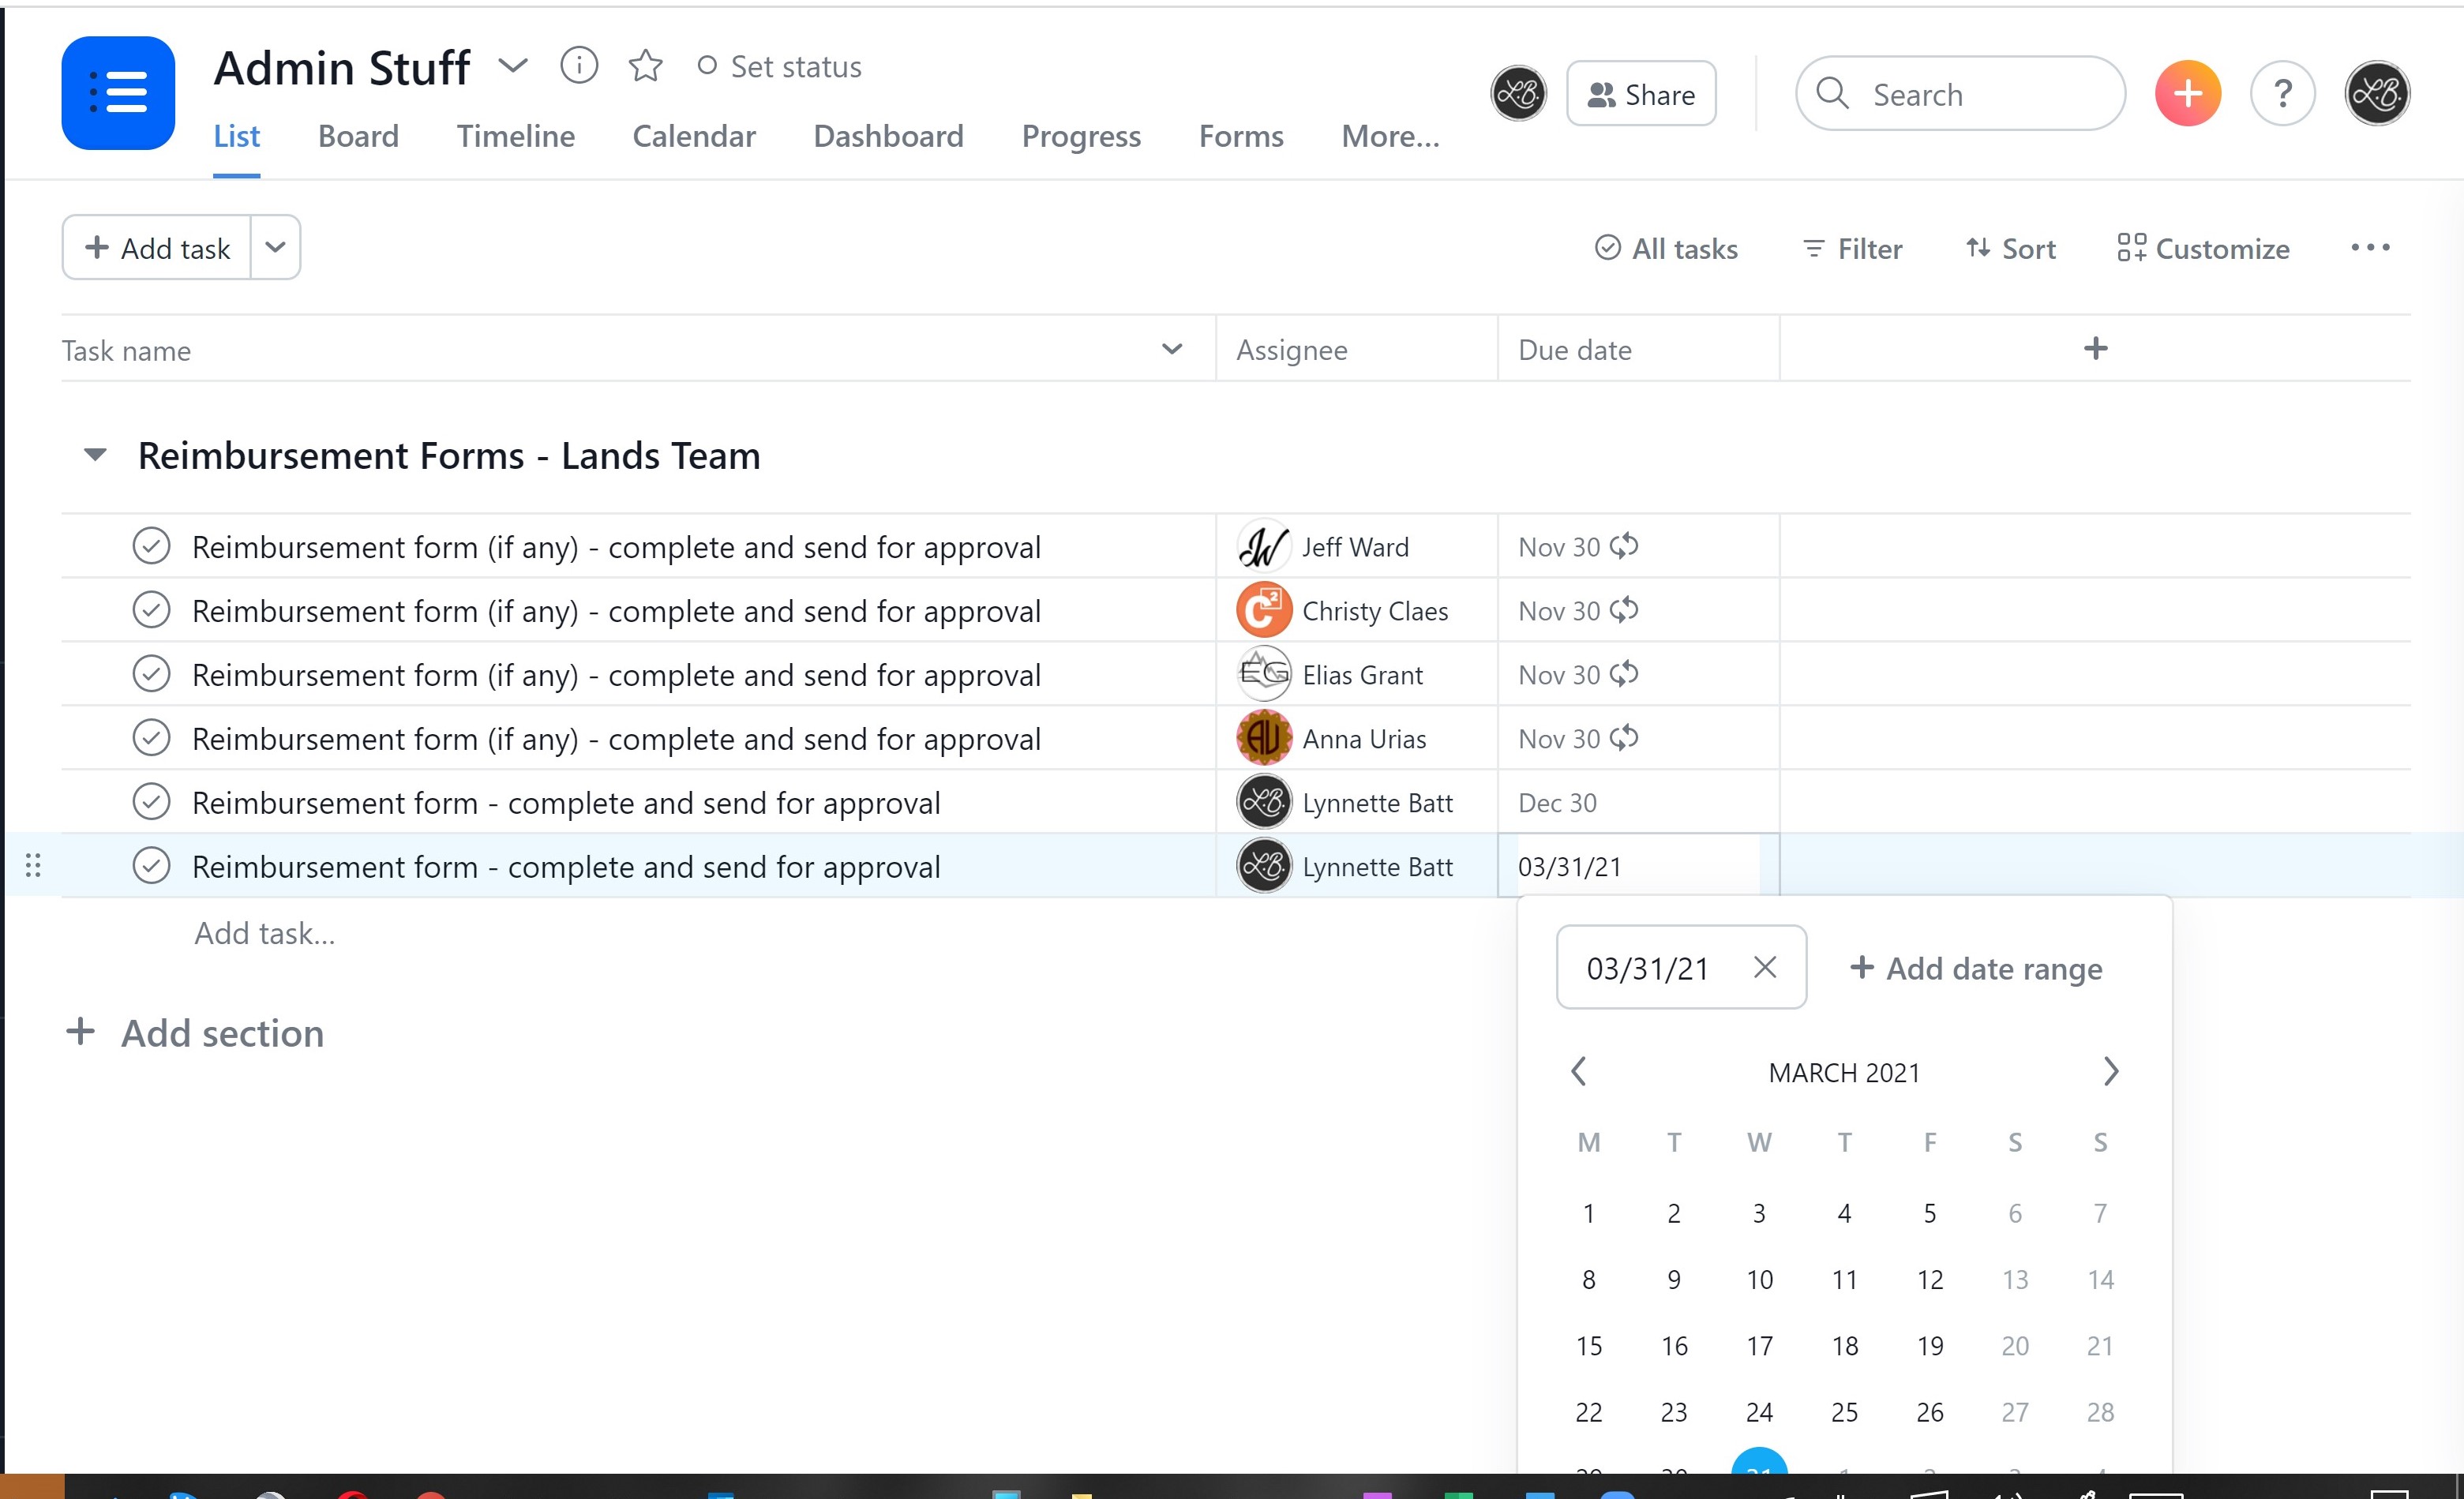Click the recurring icon on Jeff Ward's due date
This screenshot has width=2464, height=1499.
(1624, 546)
